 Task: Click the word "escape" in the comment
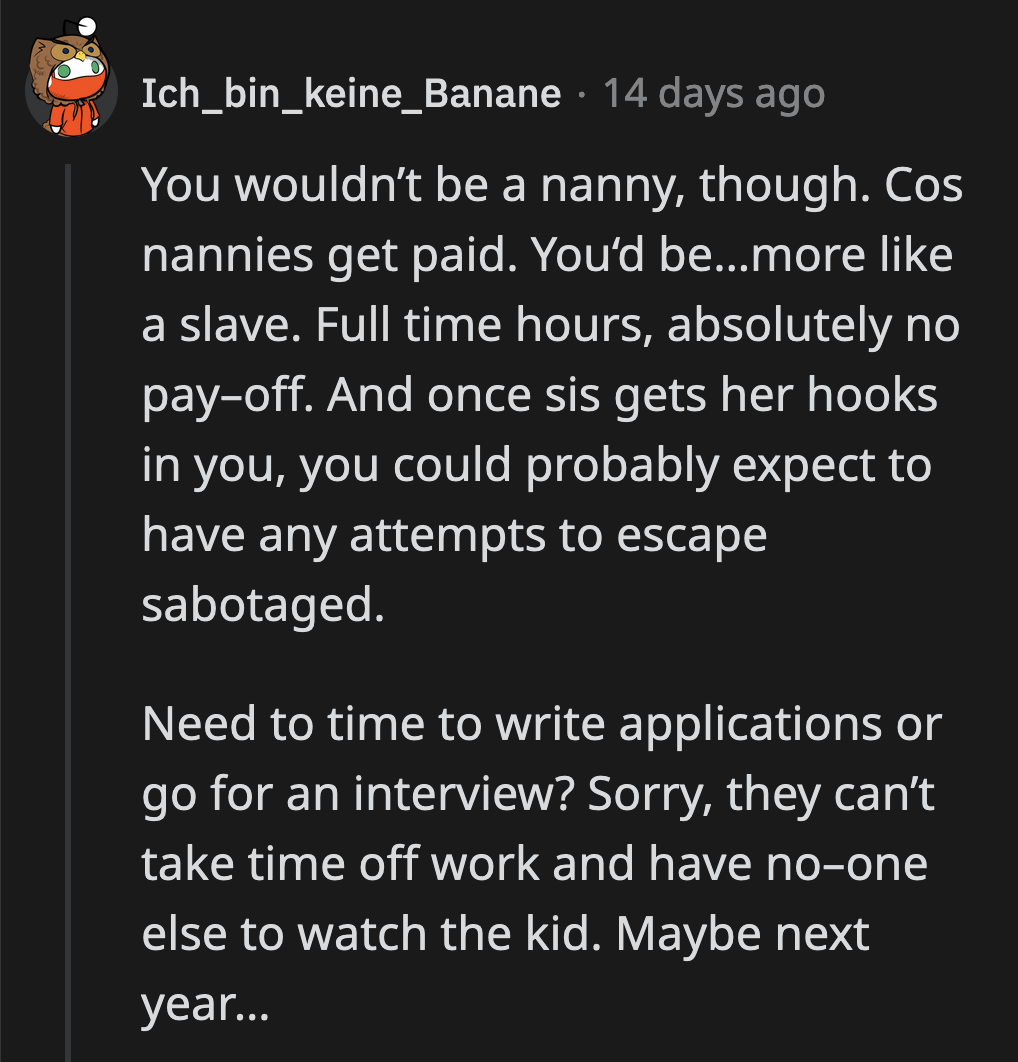tap(691, 537)
